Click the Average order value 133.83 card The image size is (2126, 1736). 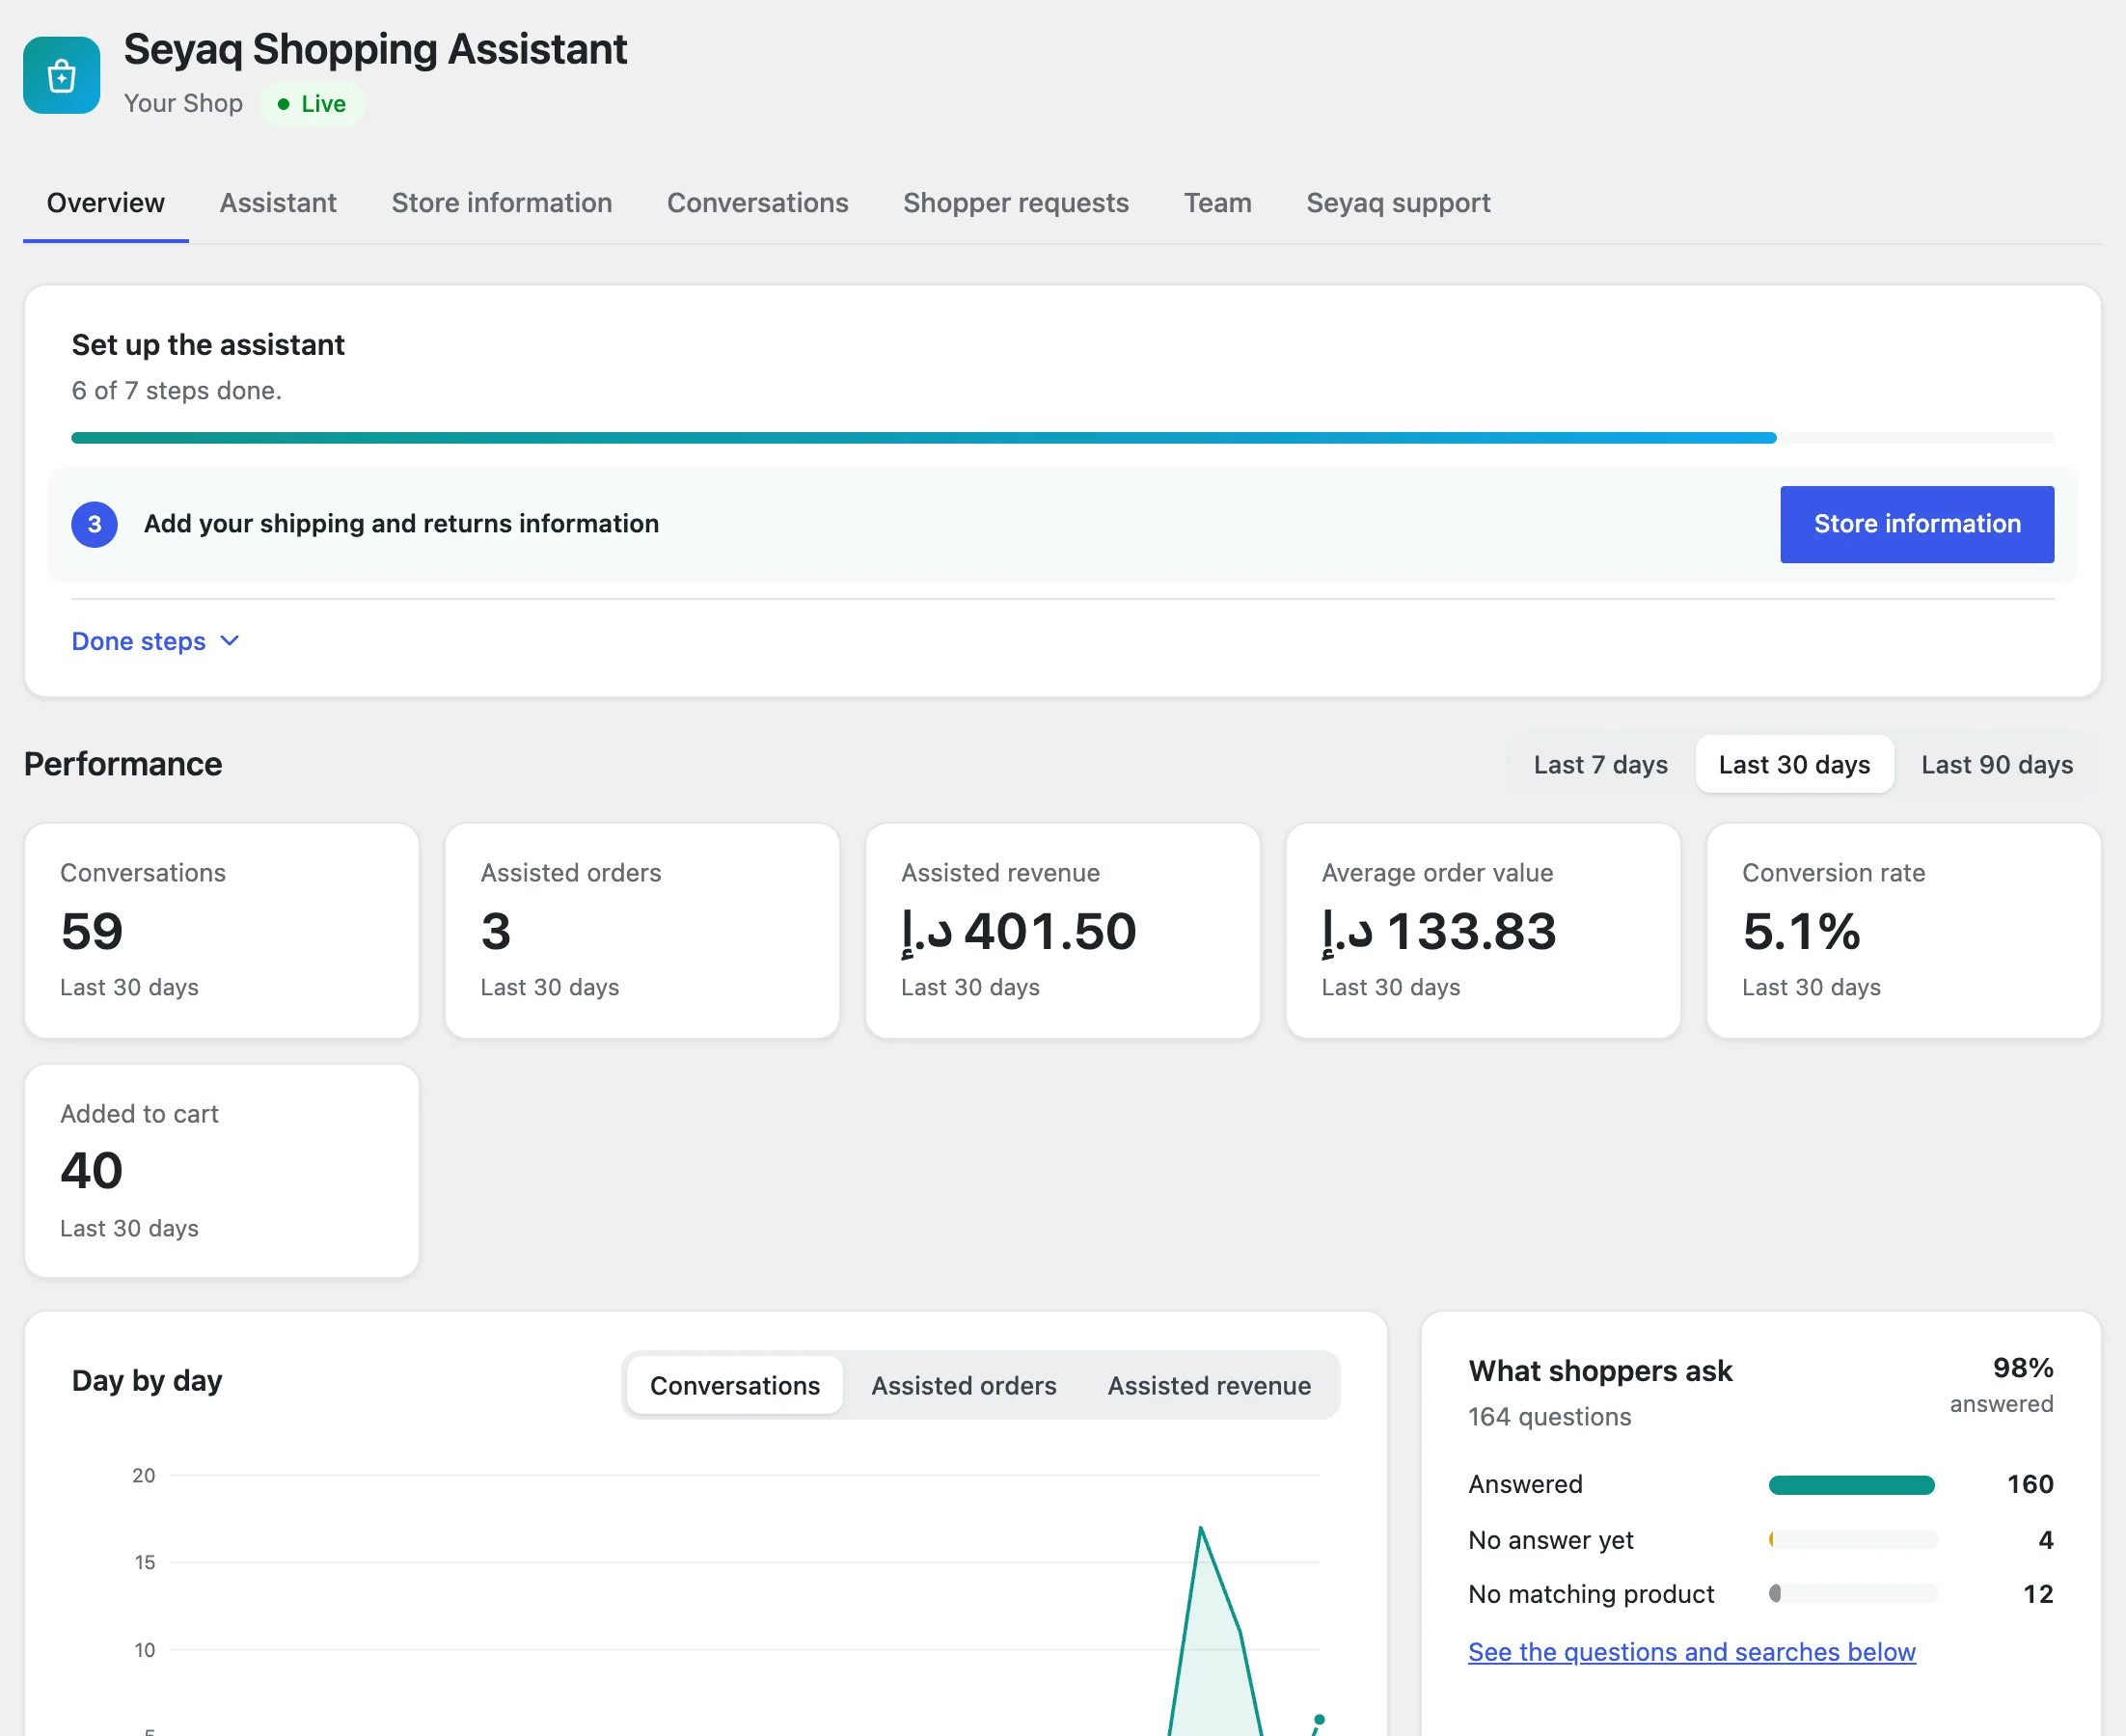point(1483,930)
